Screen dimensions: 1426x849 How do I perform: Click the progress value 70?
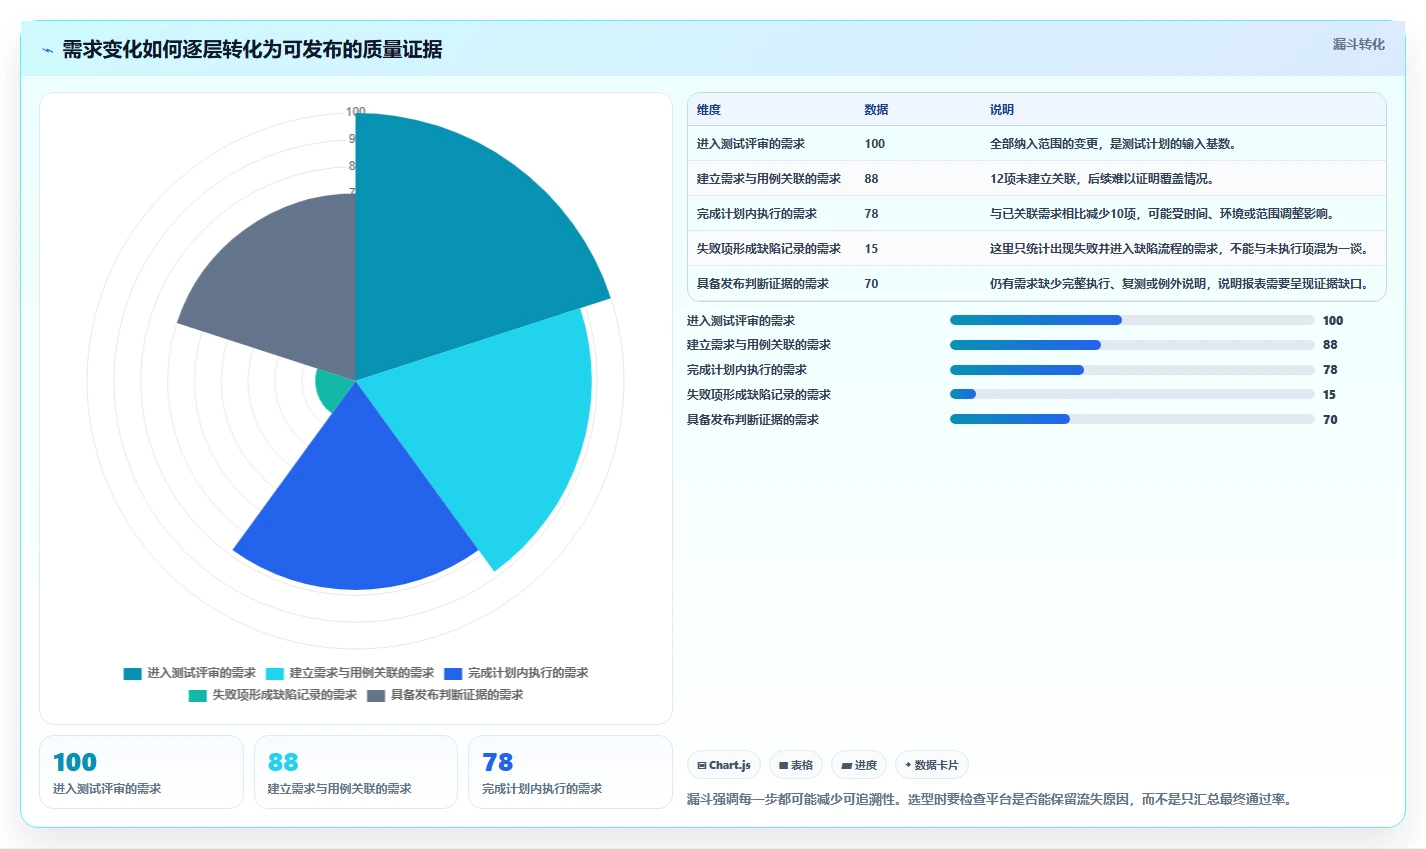click(1330, 420)
